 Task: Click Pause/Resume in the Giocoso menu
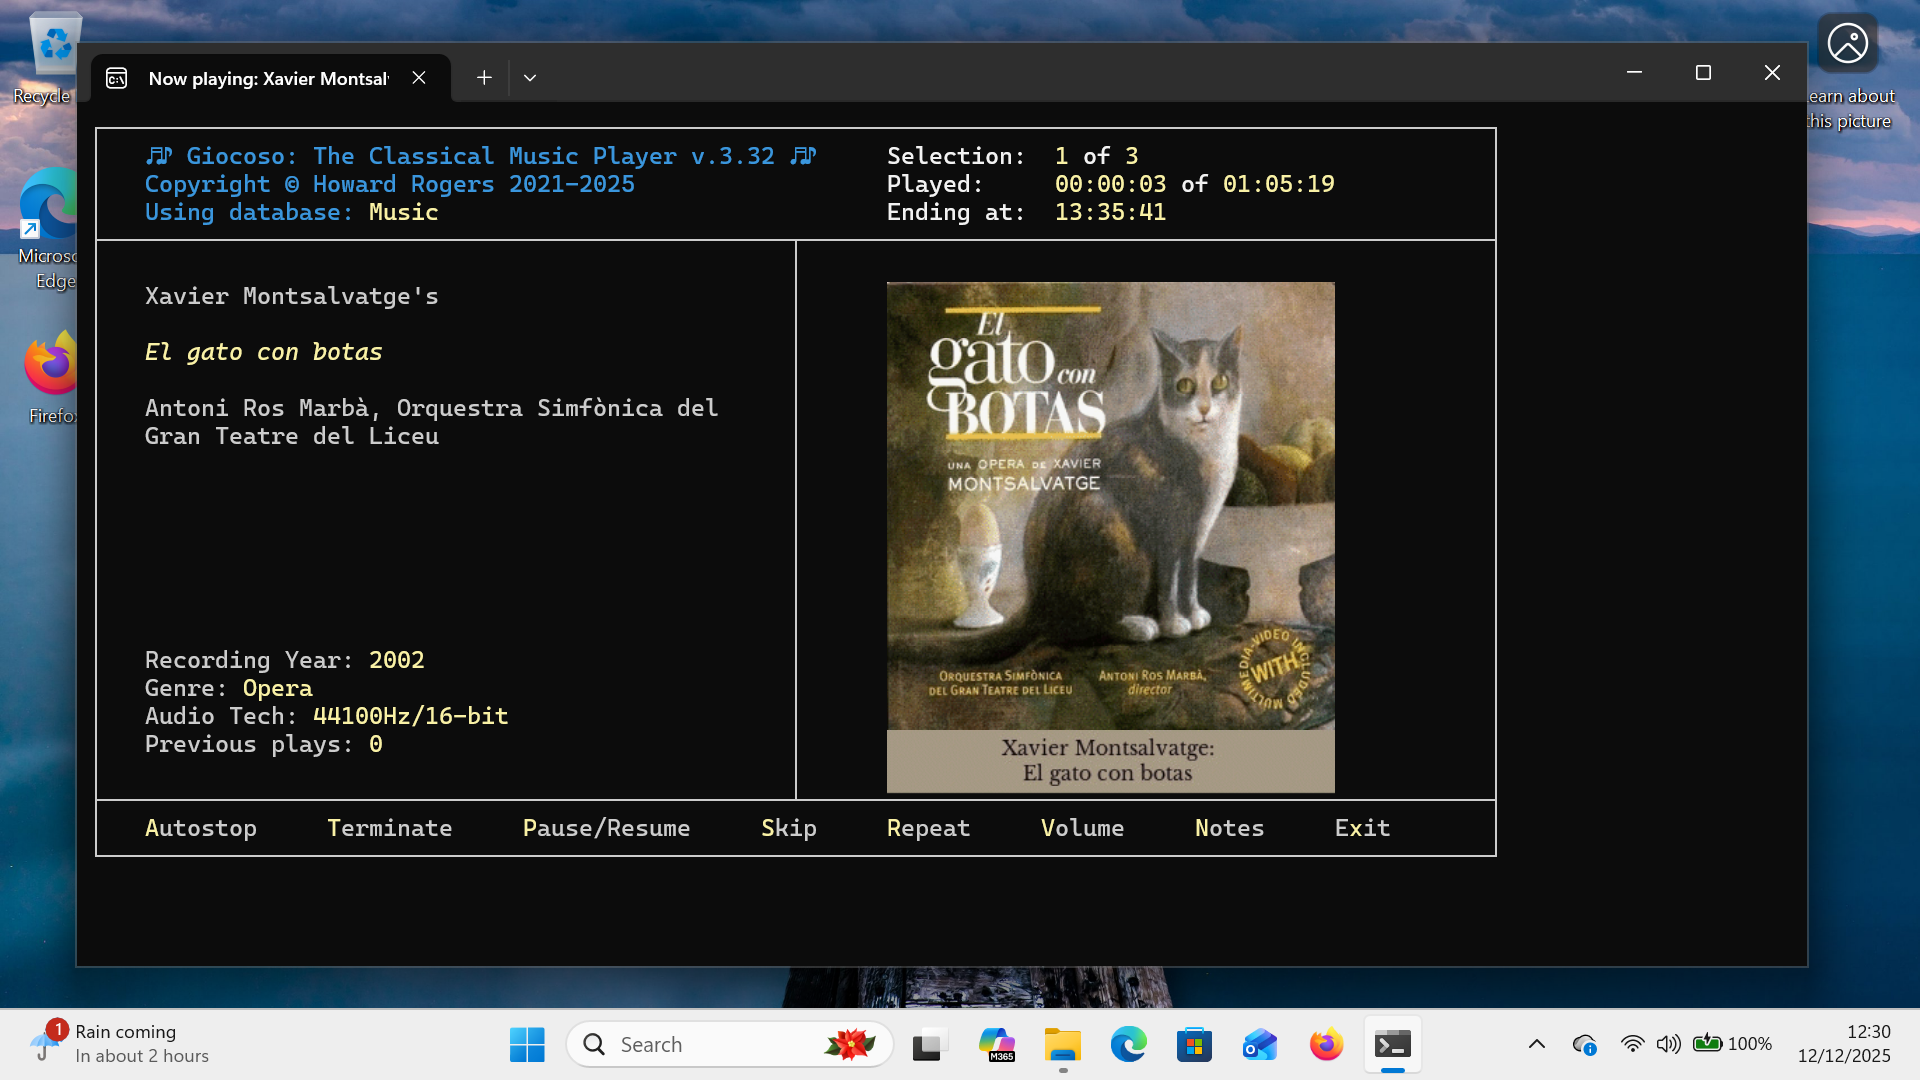[x=606, y=828]
